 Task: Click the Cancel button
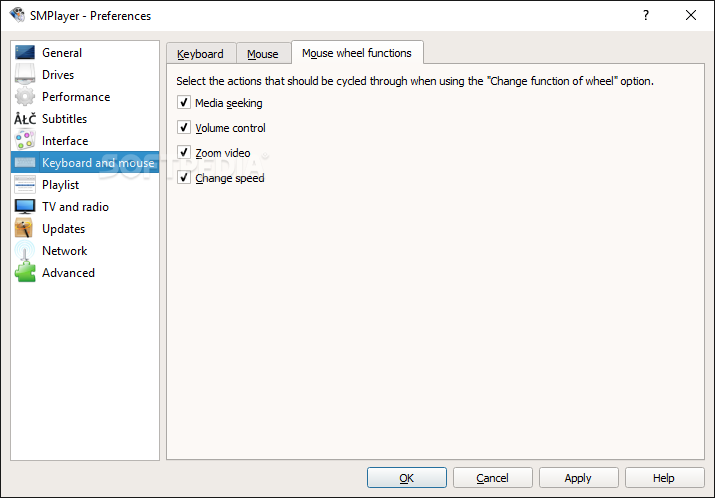pos(492,477)
